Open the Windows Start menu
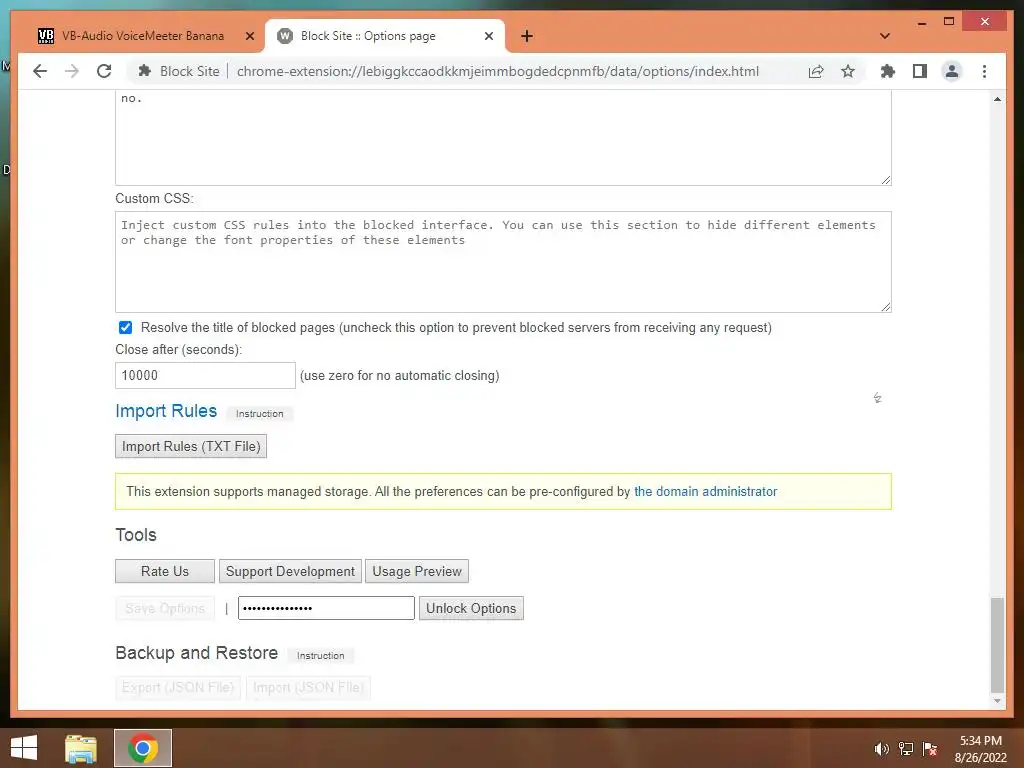The height and width of the screenshot is (768, 1024). [x=24, y=748]
